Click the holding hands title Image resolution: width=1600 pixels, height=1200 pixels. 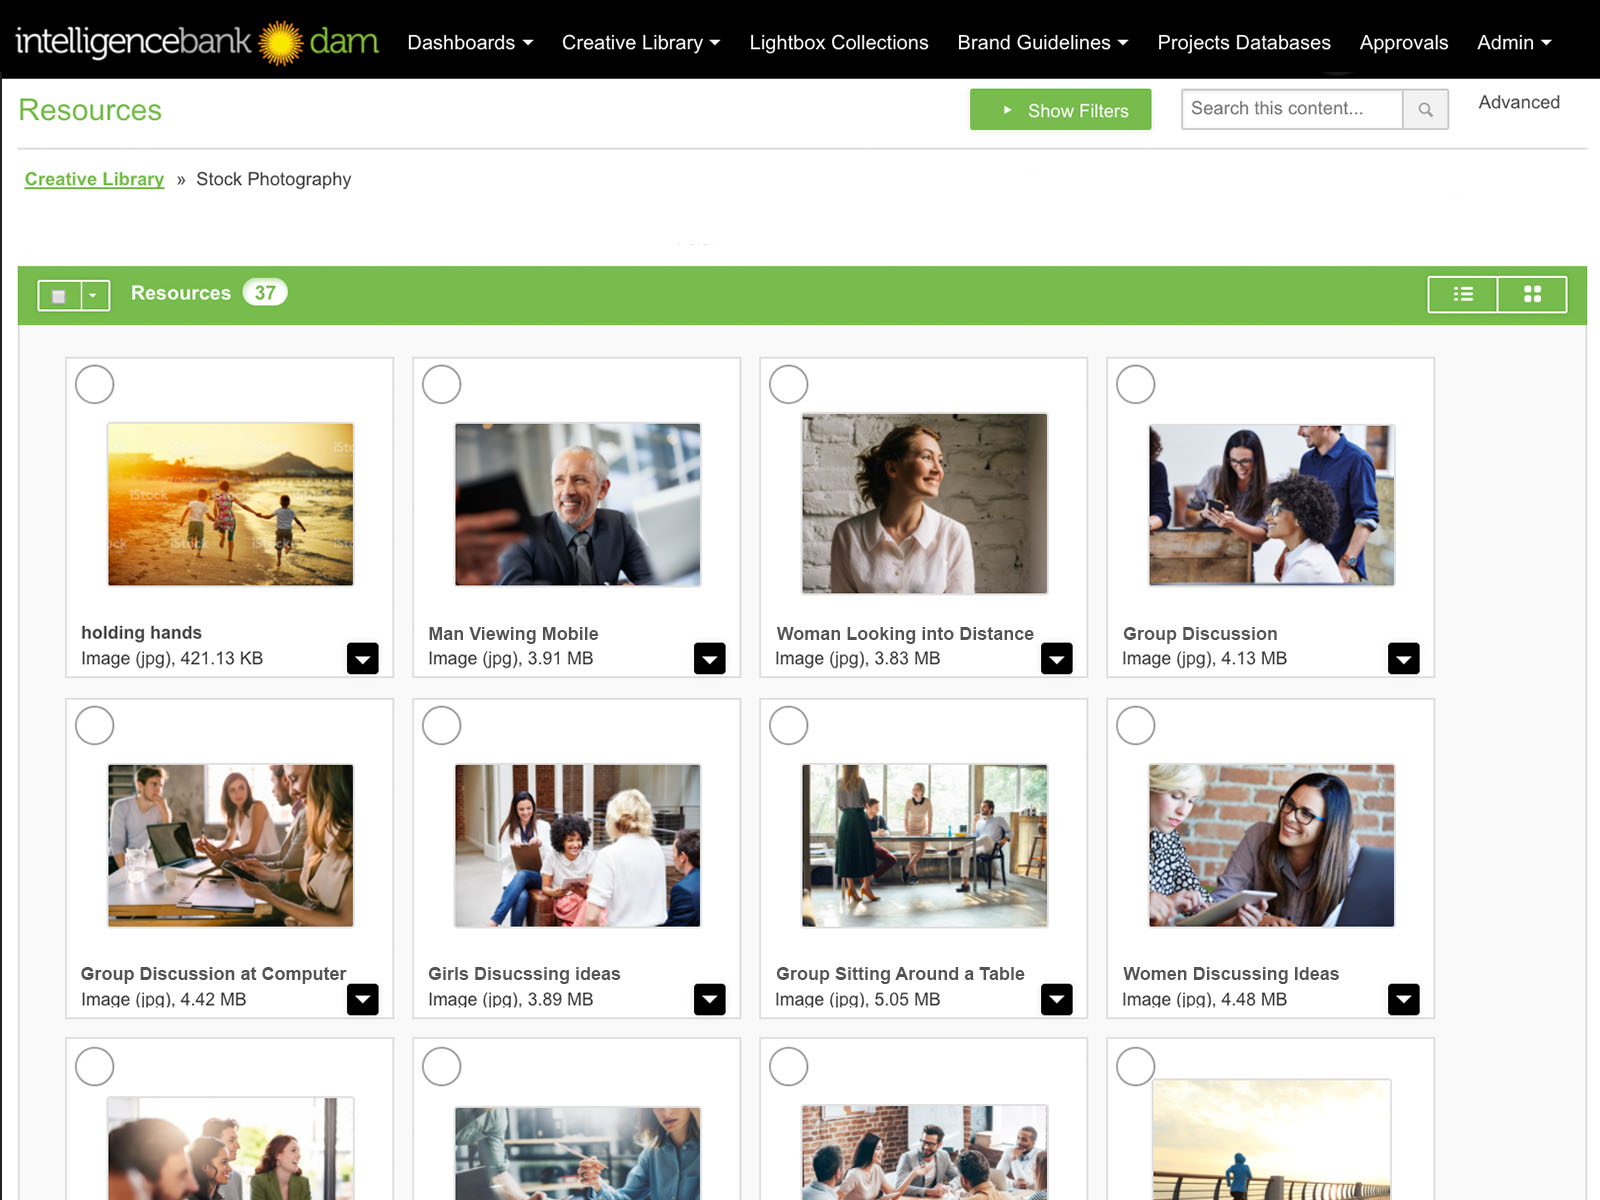141,633
